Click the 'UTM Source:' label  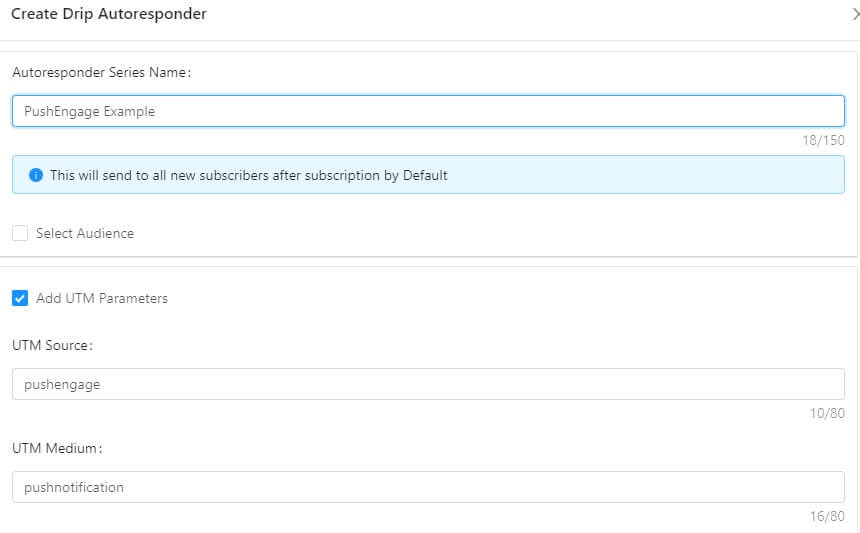click(53, 345)
